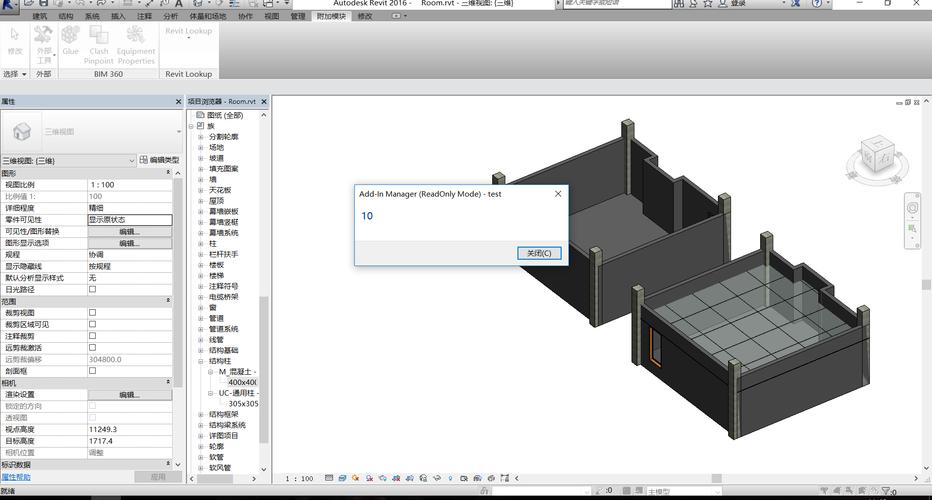932x500 pixels.
Task: Enable the 日光路径 sun path checkbox
Action: pos(93,289)
